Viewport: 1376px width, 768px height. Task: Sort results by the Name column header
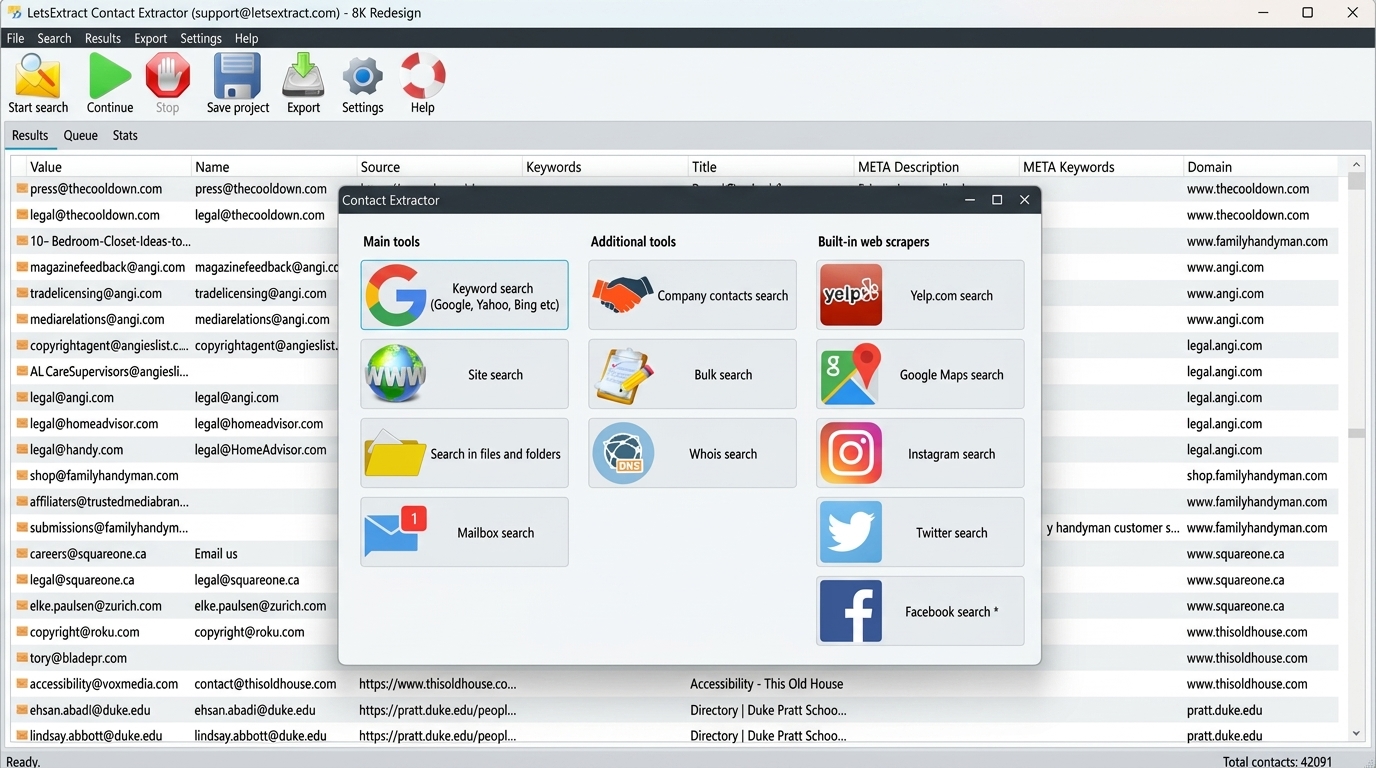pyautogui.click(x=274, y=167)
